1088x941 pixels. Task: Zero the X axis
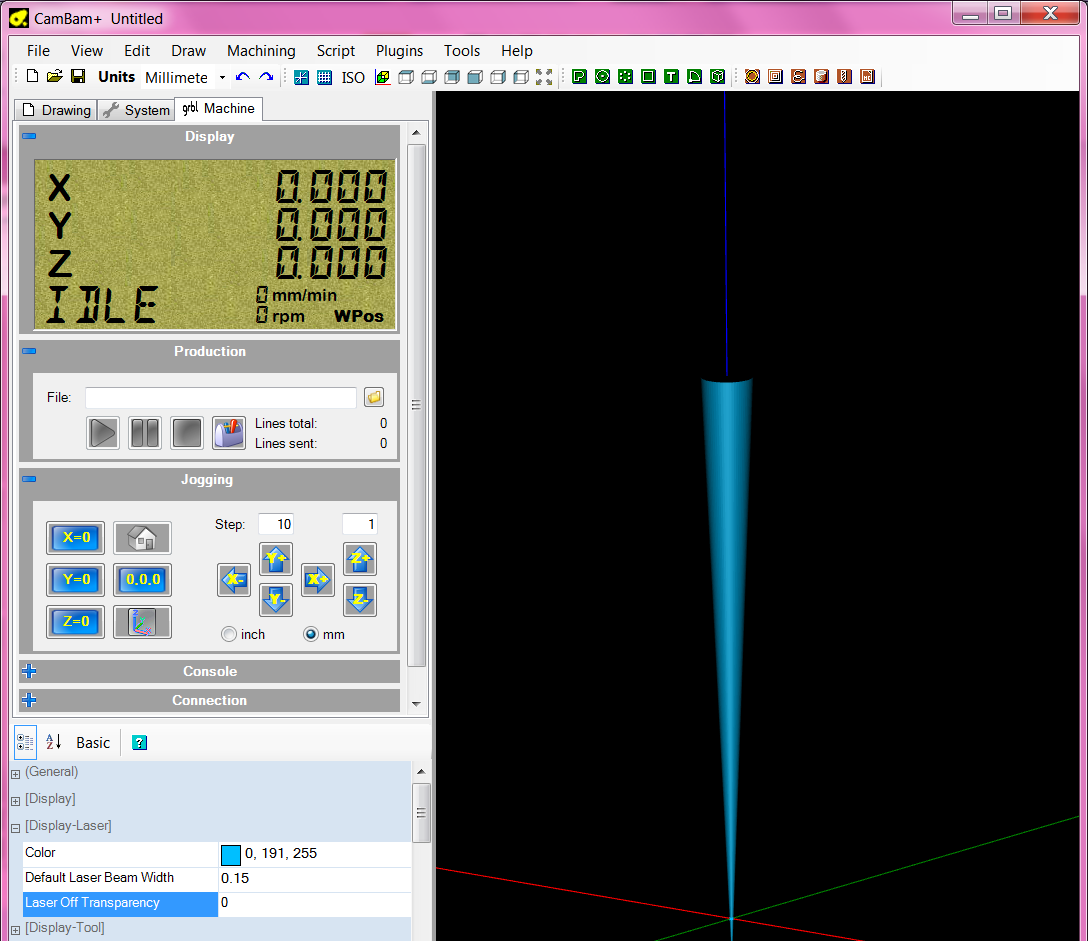[x=76, y=538]
